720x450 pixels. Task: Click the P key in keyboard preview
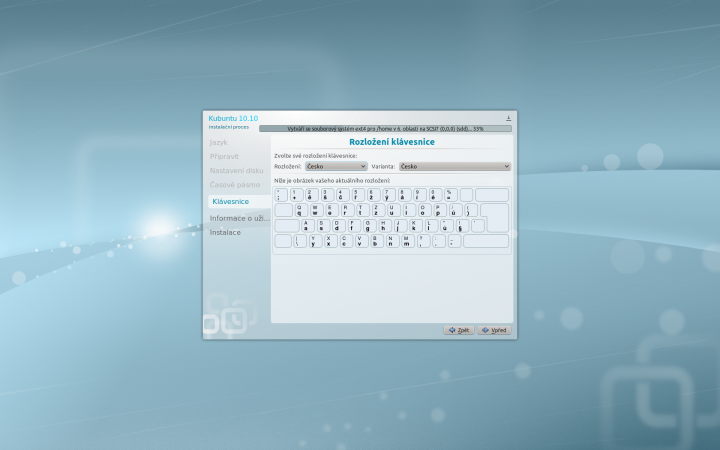click(x=439, y=210)
